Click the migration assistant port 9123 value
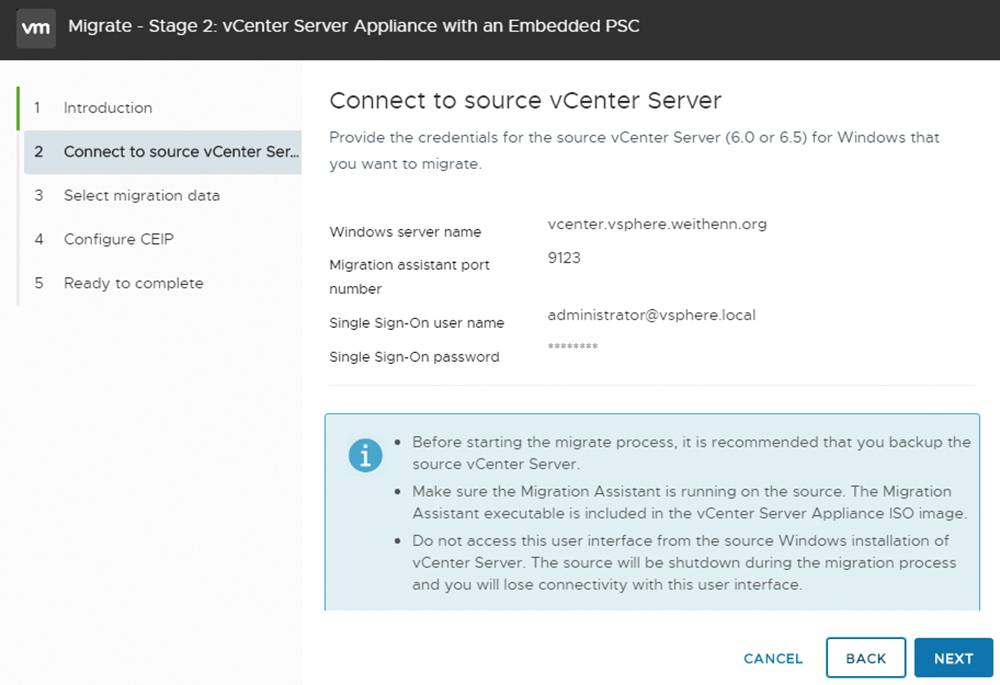This screenshot has height=685, width=1000. [x=564, y=258]
